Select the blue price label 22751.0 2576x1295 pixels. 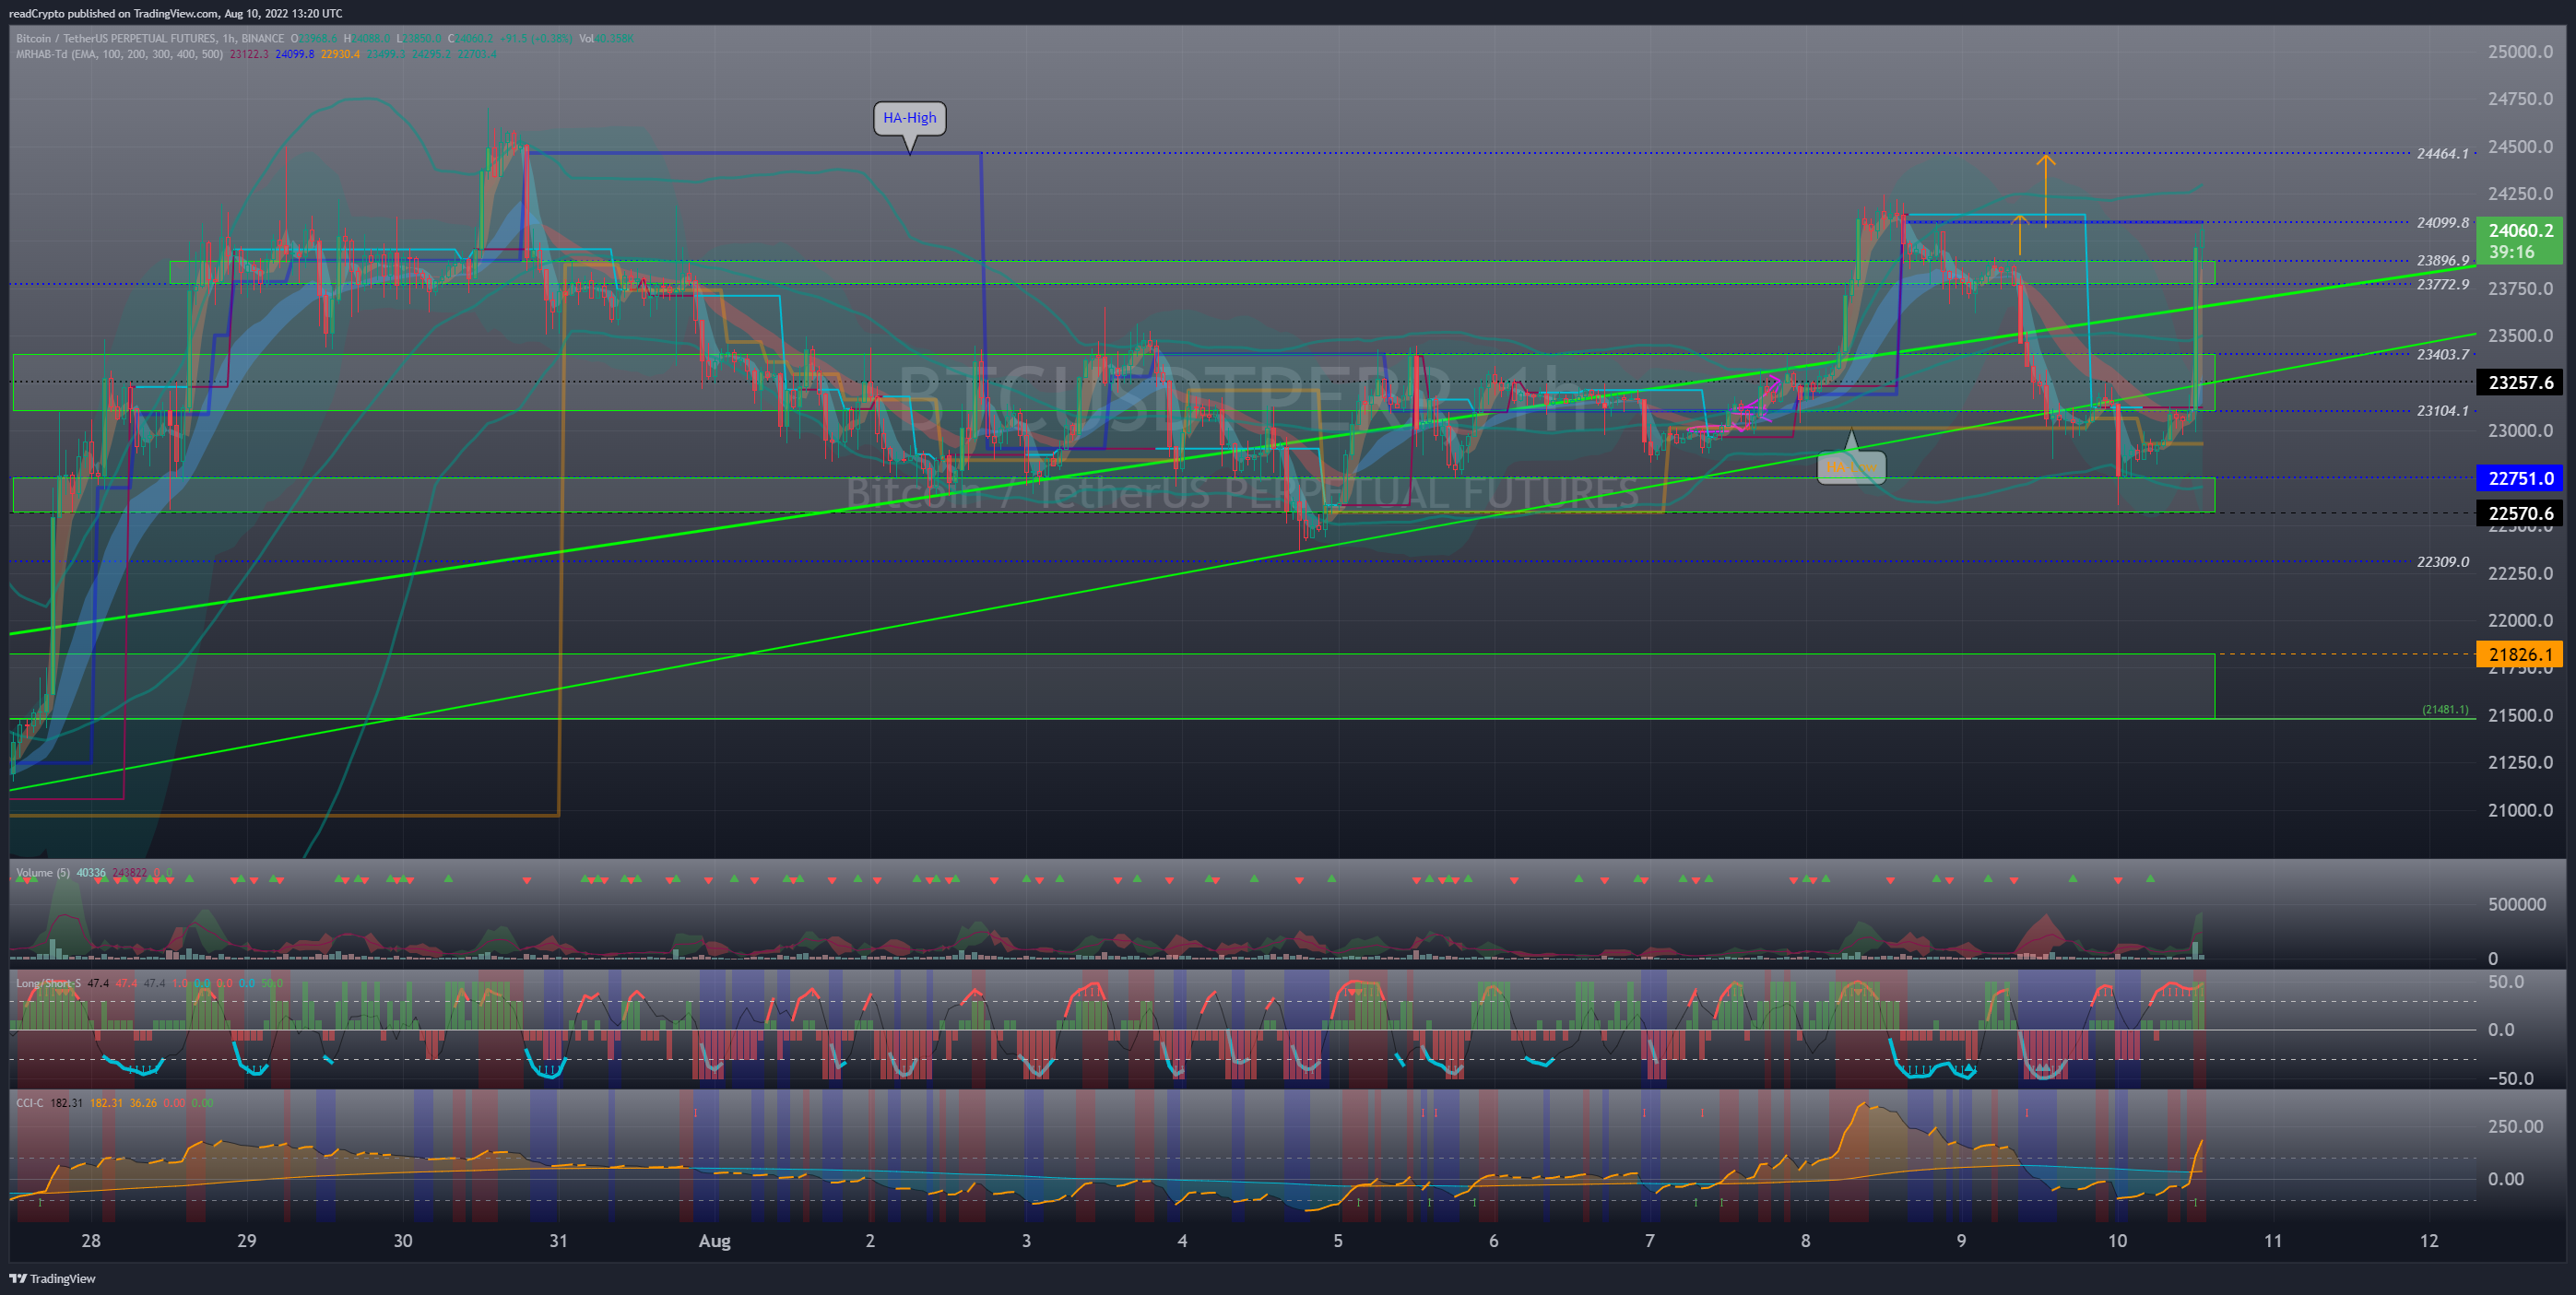[2520, 478]
